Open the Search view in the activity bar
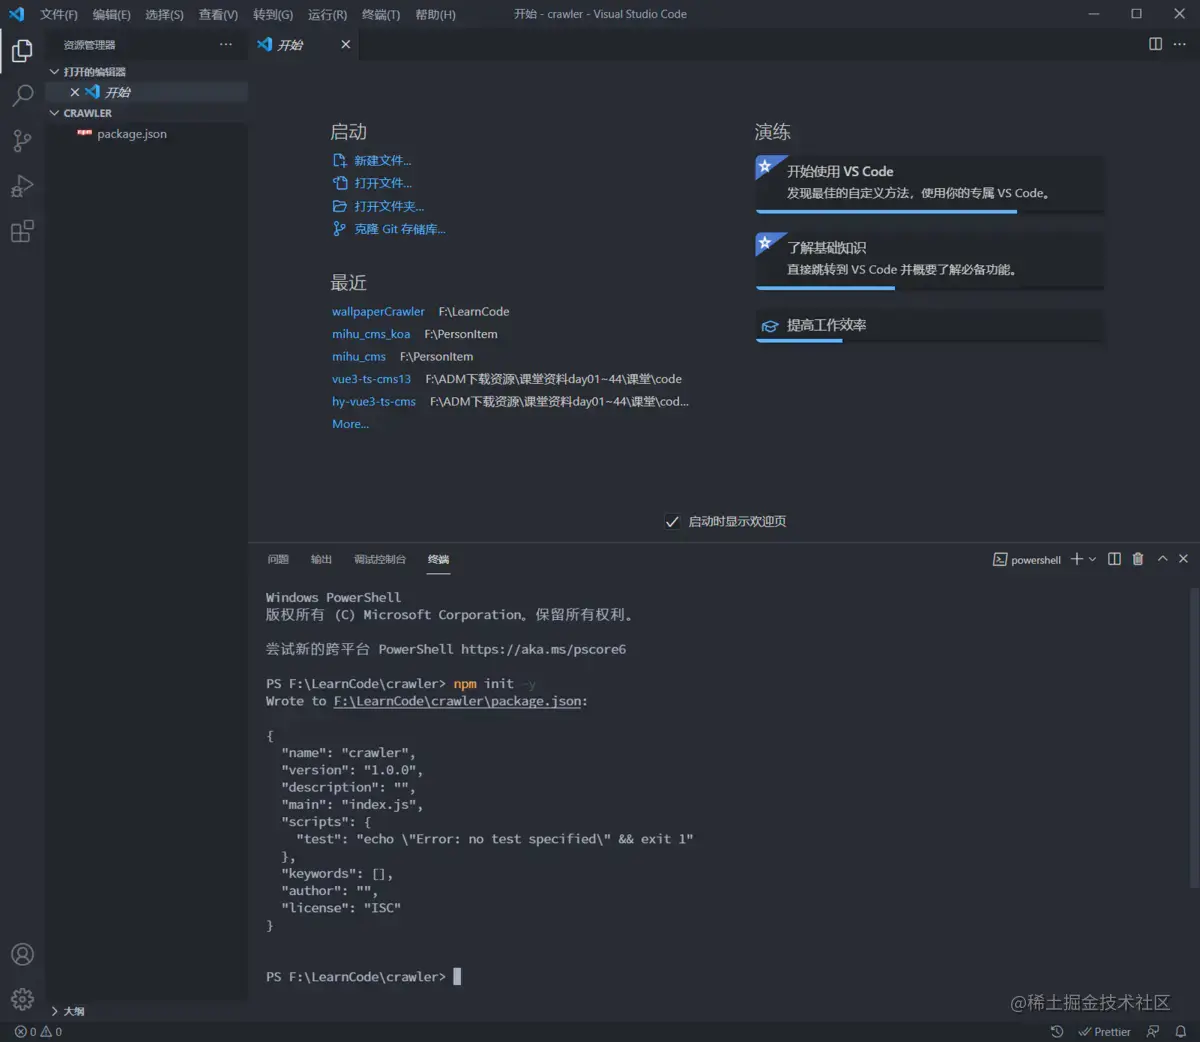 22,95
